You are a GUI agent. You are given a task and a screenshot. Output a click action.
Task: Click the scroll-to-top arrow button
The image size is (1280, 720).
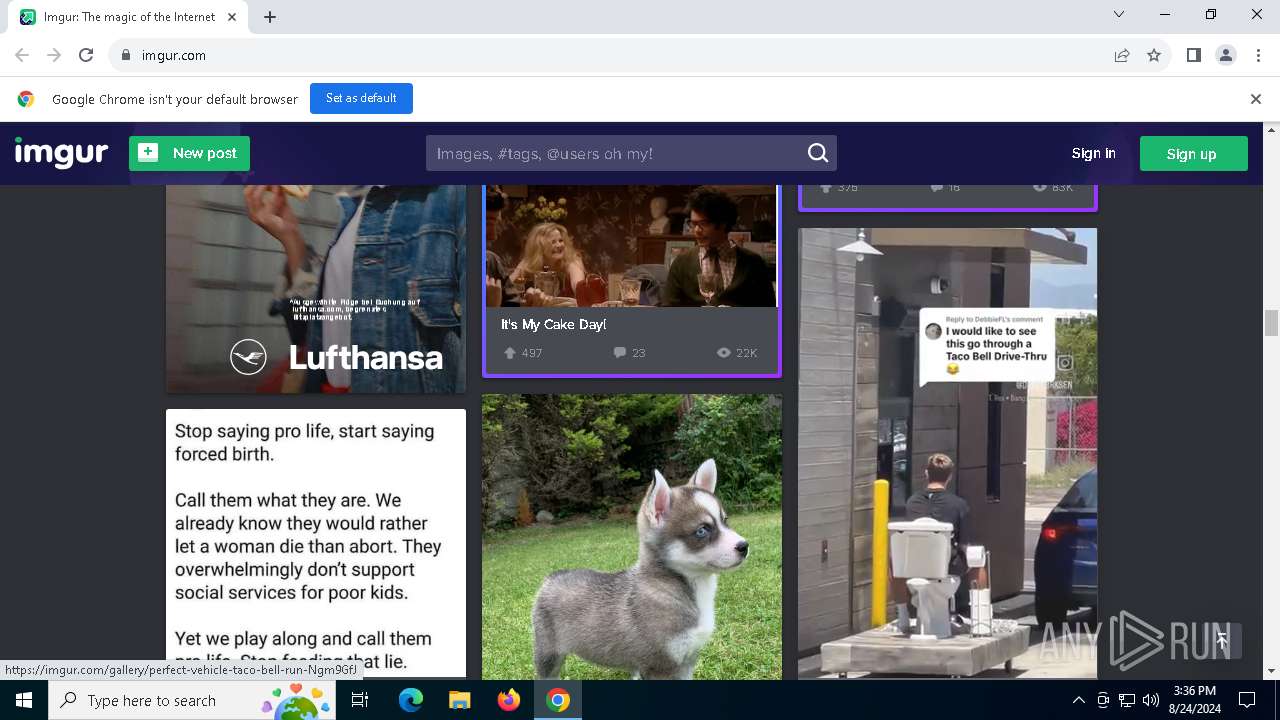click(x=1221, y=641)
